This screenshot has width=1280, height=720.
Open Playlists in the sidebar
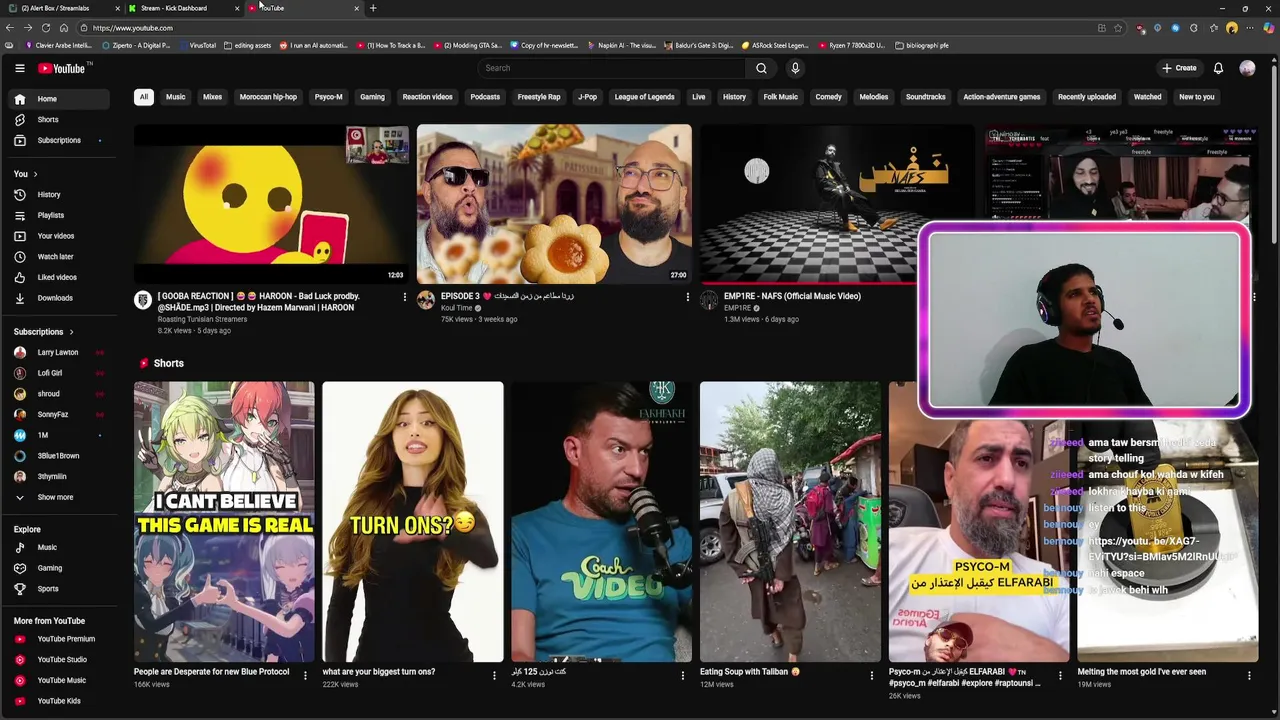pyautogui.click(x=60, y=215)
